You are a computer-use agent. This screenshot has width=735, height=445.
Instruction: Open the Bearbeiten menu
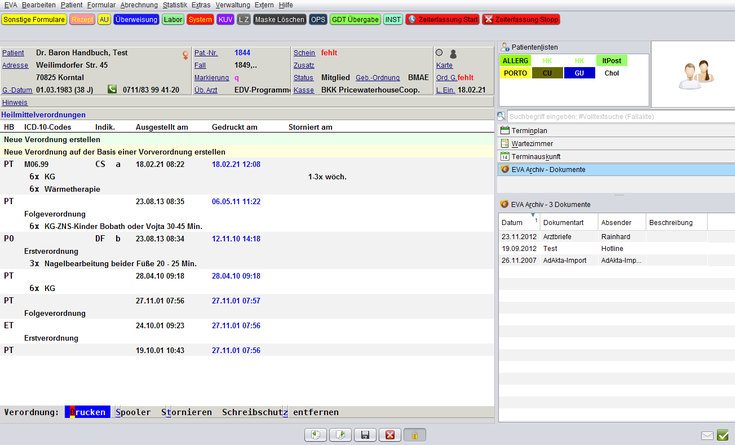[x=38, y=5]
